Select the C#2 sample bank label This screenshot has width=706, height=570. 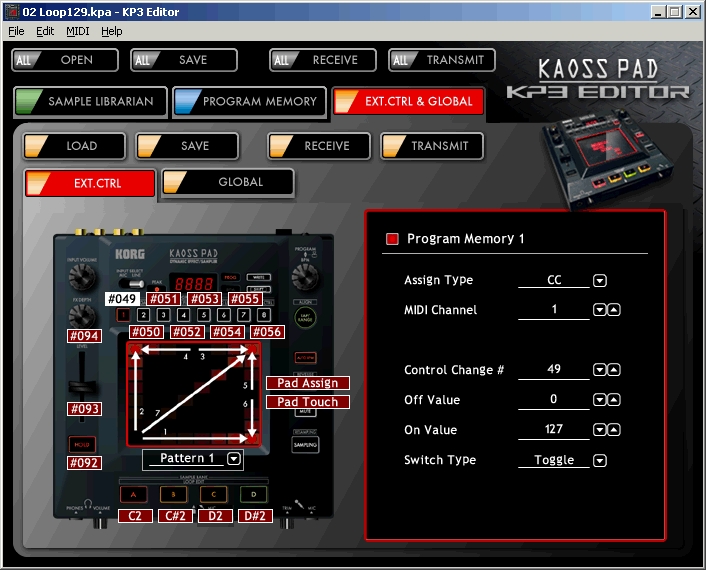(x=176, y=516)
